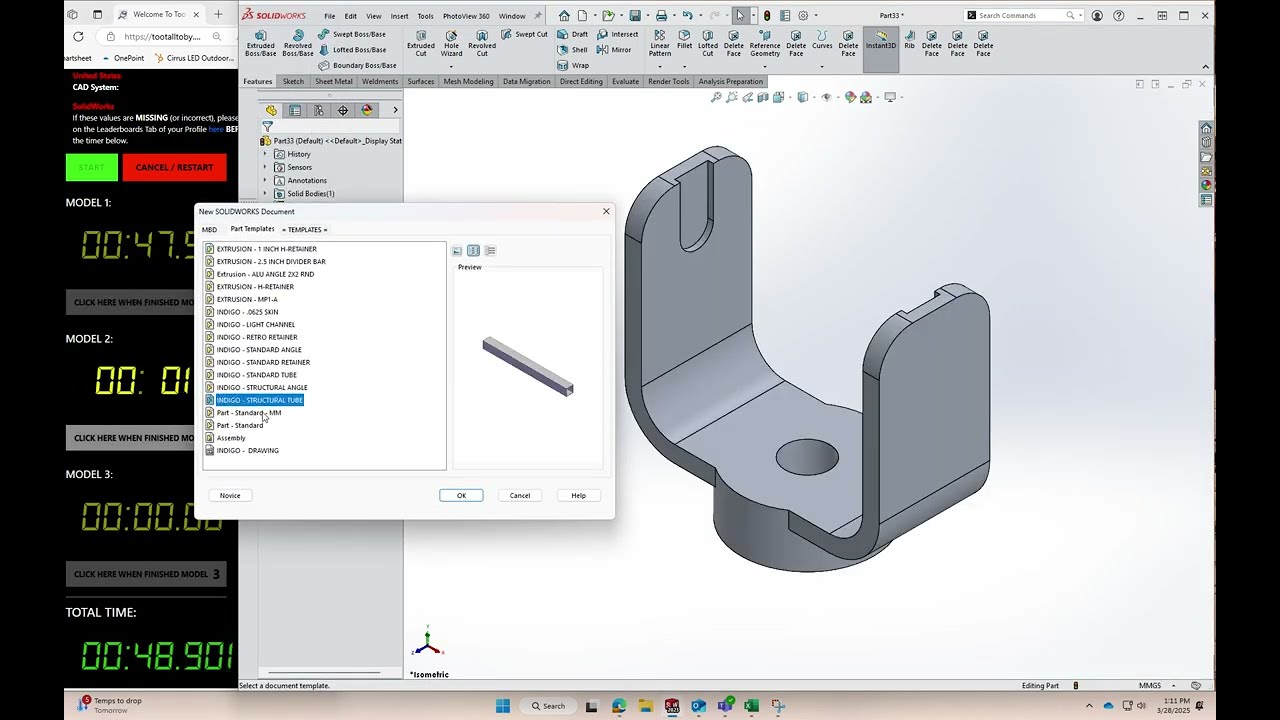Click the Lofted Cut tool
The height and width of the screenshot is (720, 1280).
[x=708, y=43]
